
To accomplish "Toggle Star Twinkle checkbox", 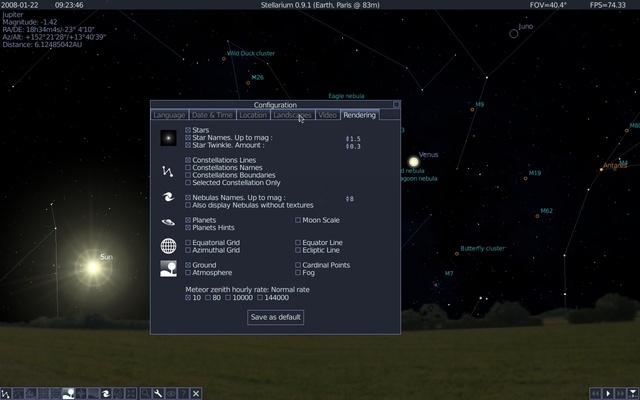I will tap(188, 145).
